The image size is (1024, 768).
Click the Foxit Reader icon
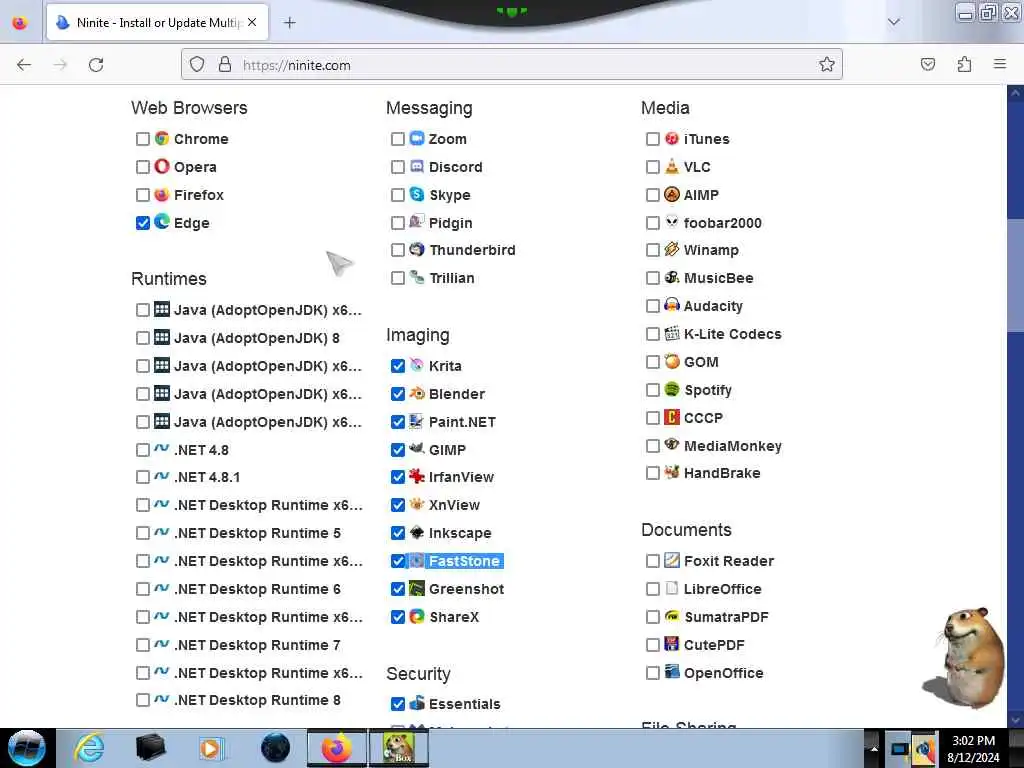(672, 560)
